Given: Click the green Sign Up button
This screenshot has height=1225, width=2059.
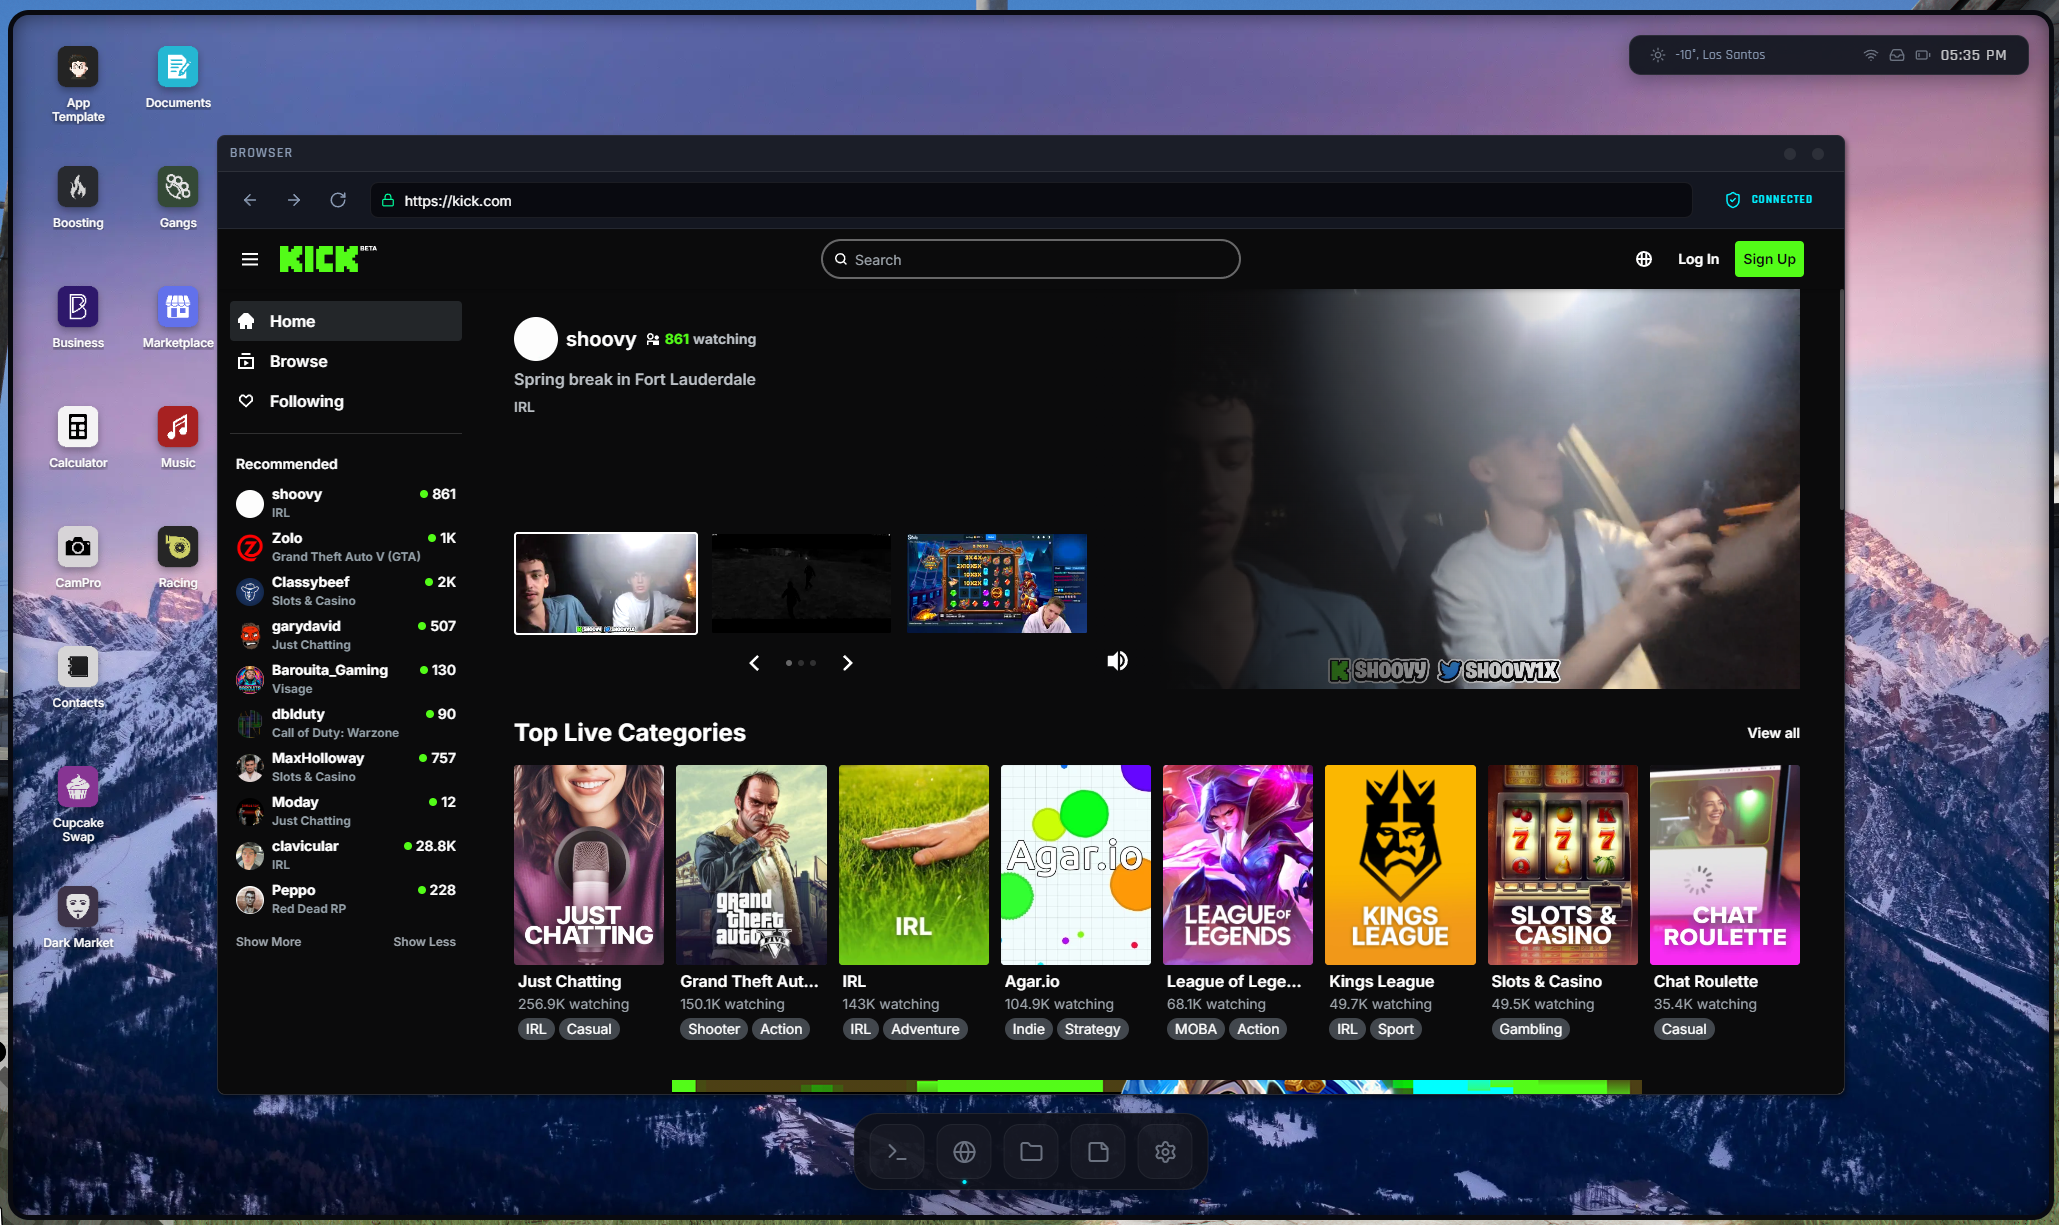Looking at the screenshot, I should tap(1768, 260).
